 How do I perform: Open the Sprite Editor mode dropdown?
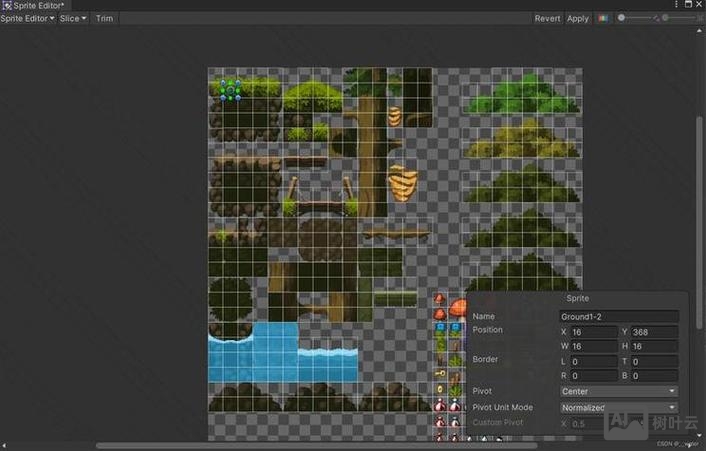tap(27, 18)
